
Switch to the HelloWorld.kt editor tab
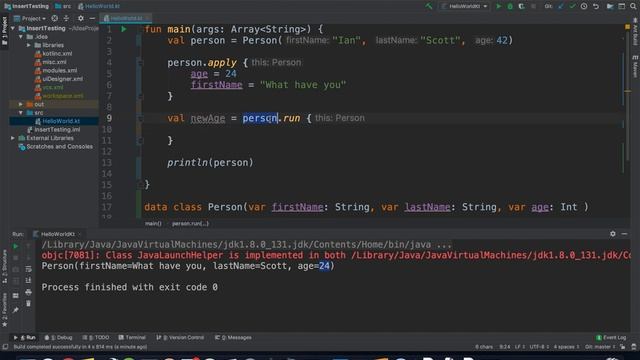[x=127, y=18]
